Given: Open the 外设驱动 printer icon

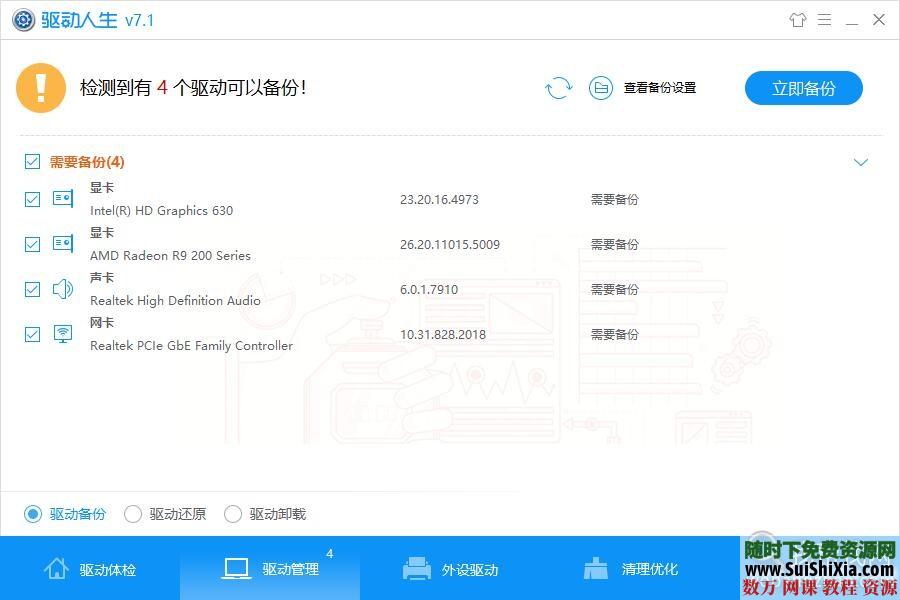Looking at the screenshot, I should (x=415, y=566).
